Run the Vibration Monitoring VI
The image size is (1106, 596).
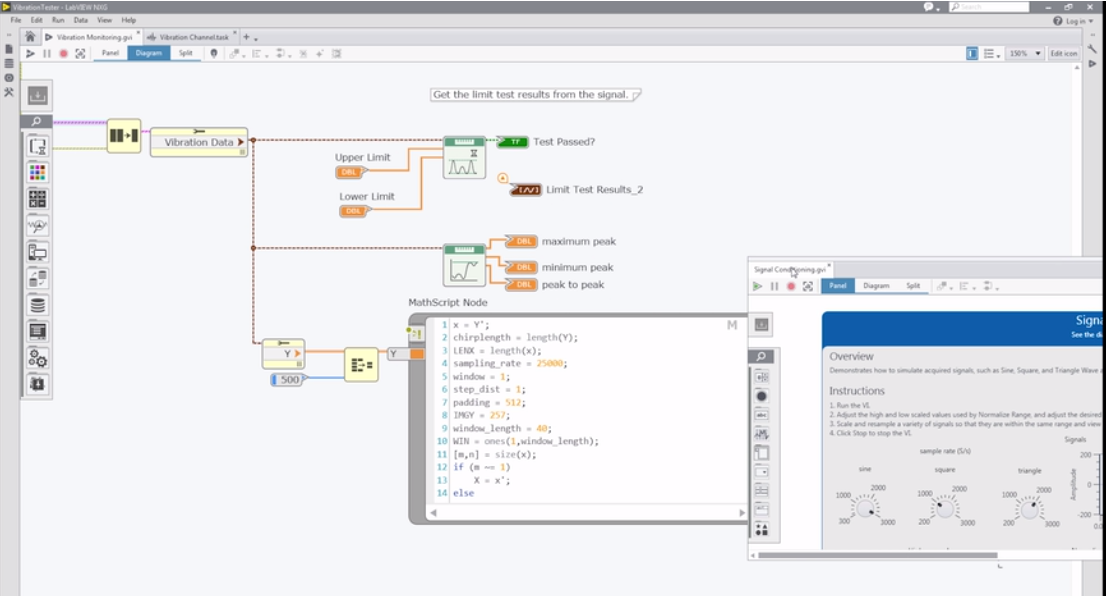point(30,54)
